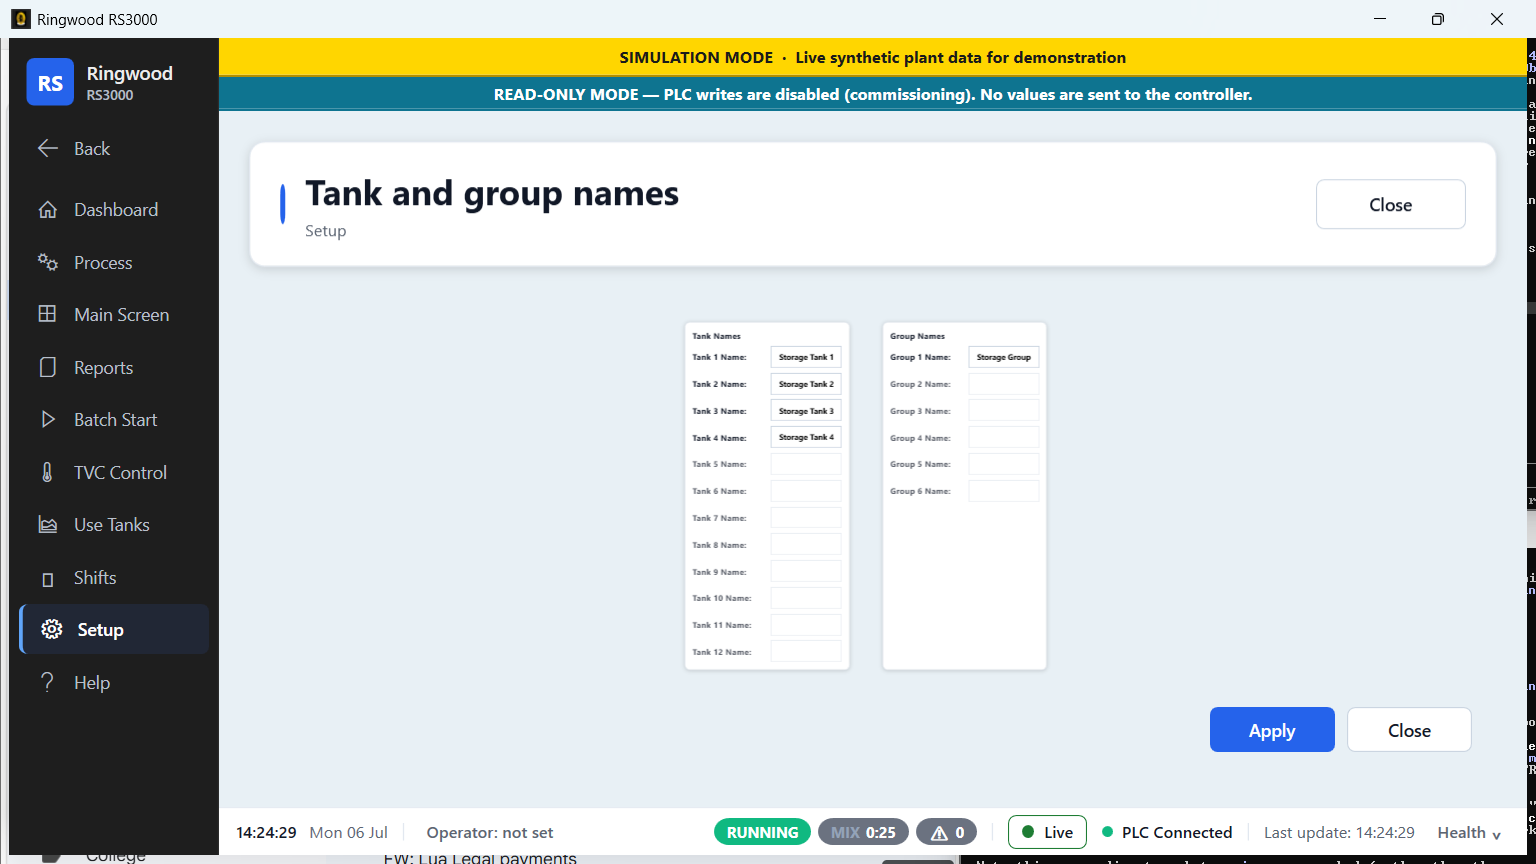Click the alarm warning triangle counter

pos(946,832)
